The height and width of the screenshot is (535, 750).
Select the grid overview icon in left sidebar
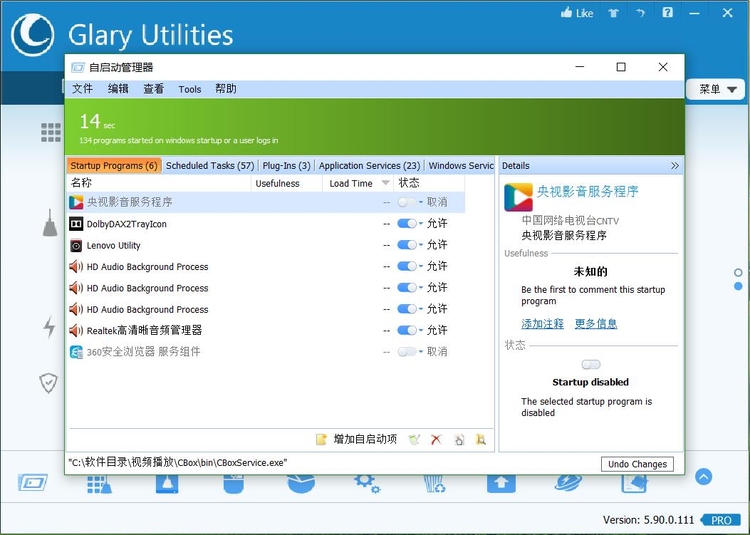[x=51, y=132]
